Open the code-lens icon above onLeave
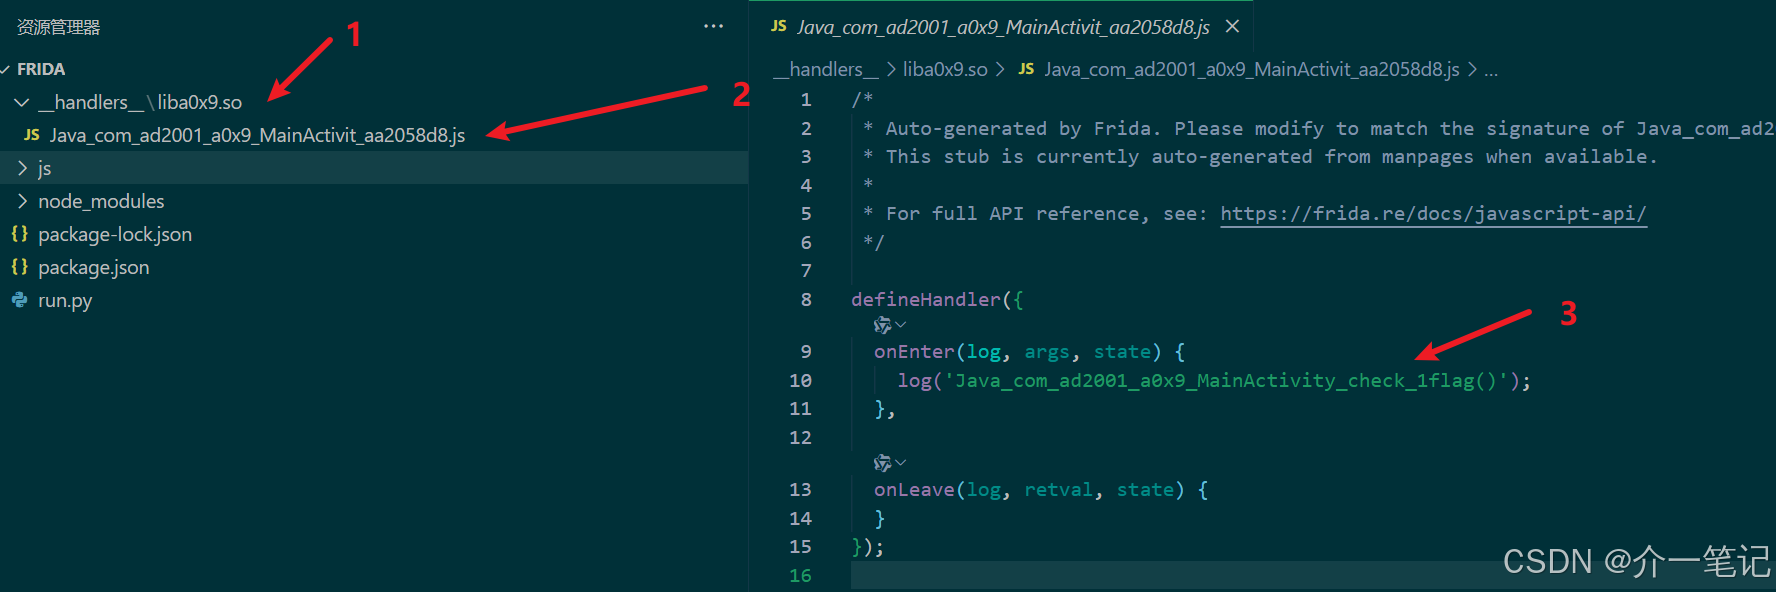 [882, 463]
